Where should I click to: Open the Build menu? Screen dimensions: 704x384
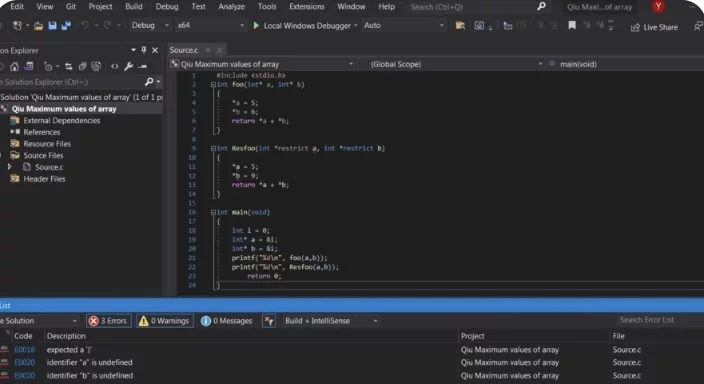click(x=134, y=7)
